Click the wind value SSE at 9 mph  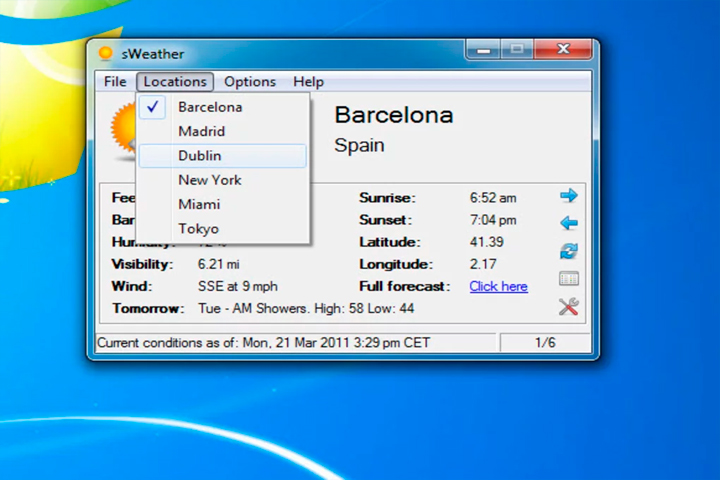(x=238, y=286)
